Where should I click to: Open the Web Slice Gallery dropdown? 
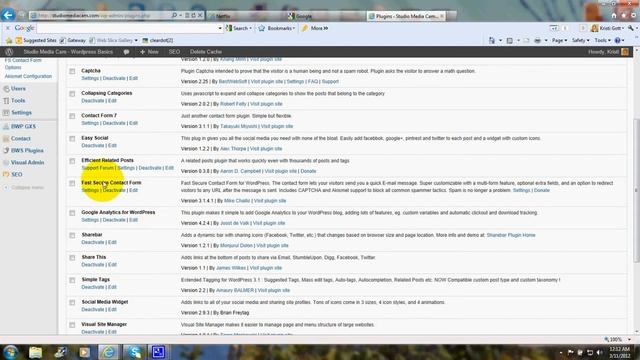[136, 40]
